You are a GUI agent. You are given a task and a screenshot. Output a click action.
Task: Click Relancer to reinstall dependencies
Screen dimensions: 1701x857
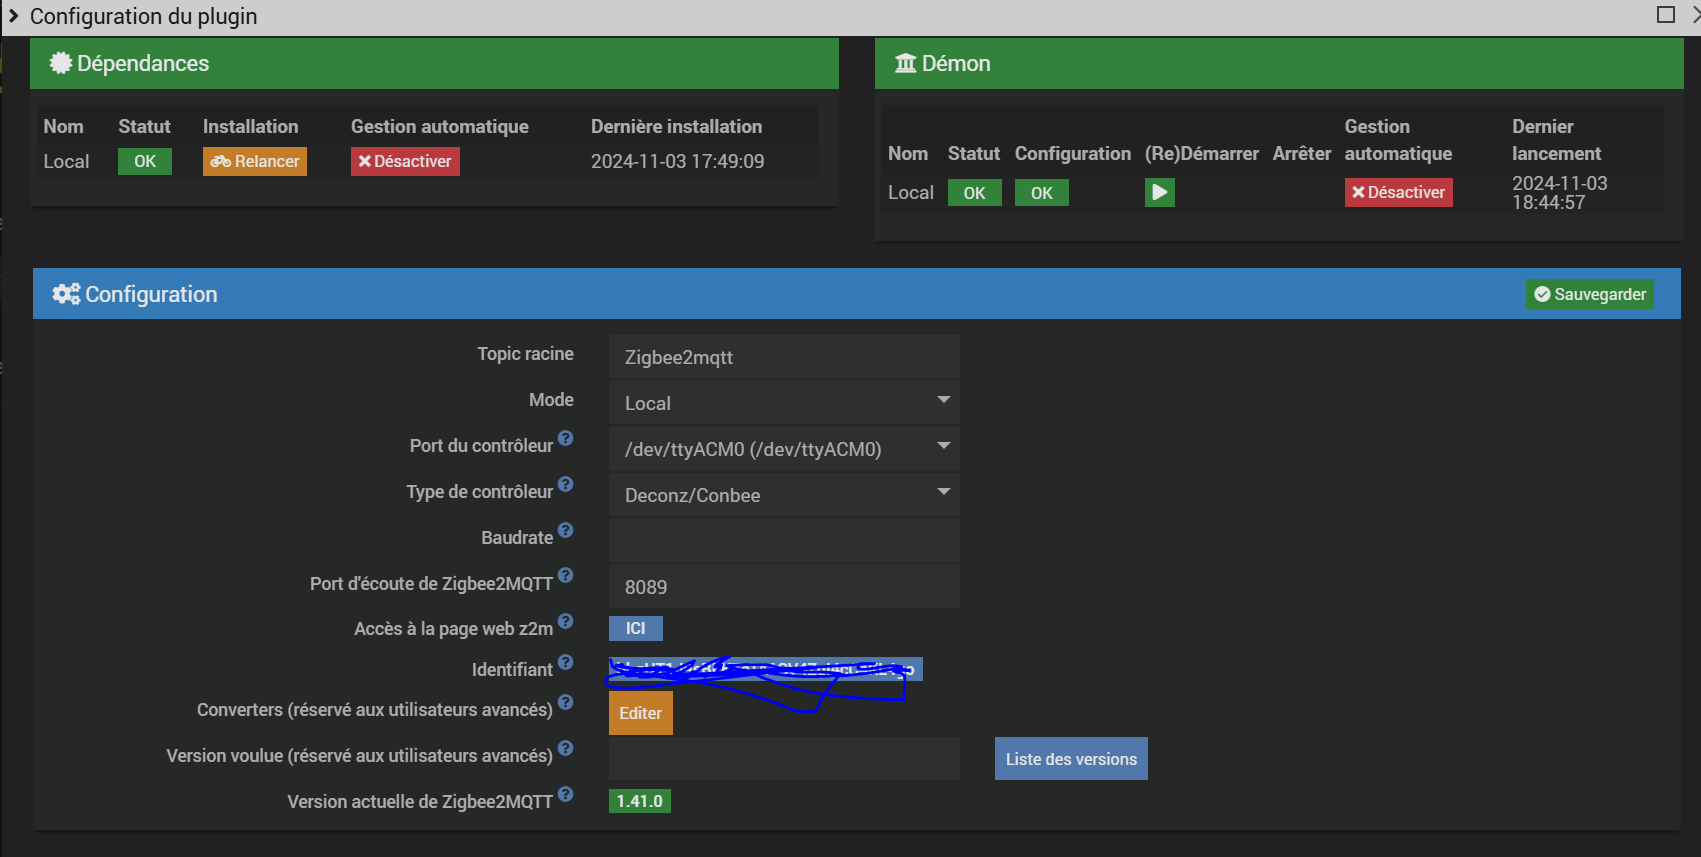pos(255,162)
